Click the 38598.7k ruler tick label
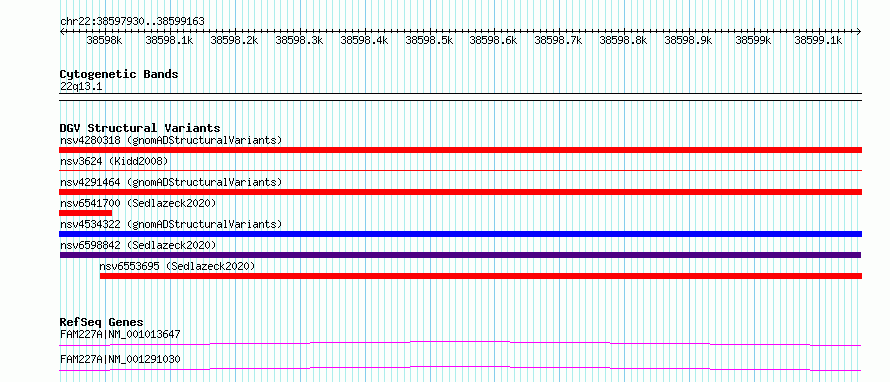890x382 pixels. (x=559, y=40)
